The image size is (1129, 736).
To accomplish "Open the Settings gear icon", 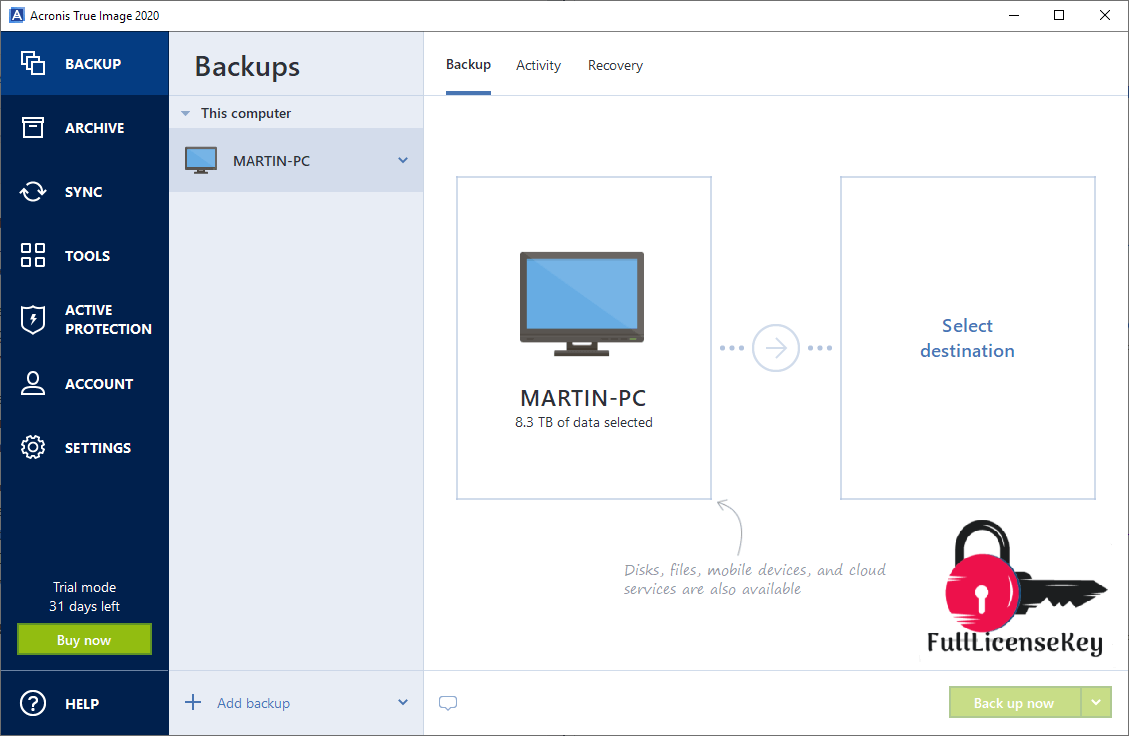I will tap(32, 447).
